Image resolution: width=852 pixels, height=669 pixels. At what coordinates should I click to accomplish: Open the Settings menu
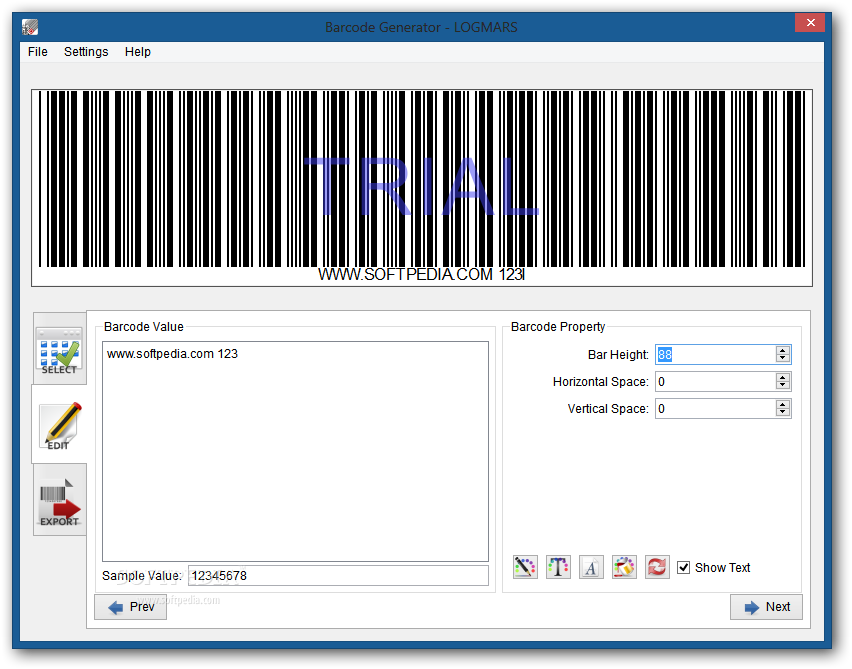pyautogui.click(x=86, y=52)
